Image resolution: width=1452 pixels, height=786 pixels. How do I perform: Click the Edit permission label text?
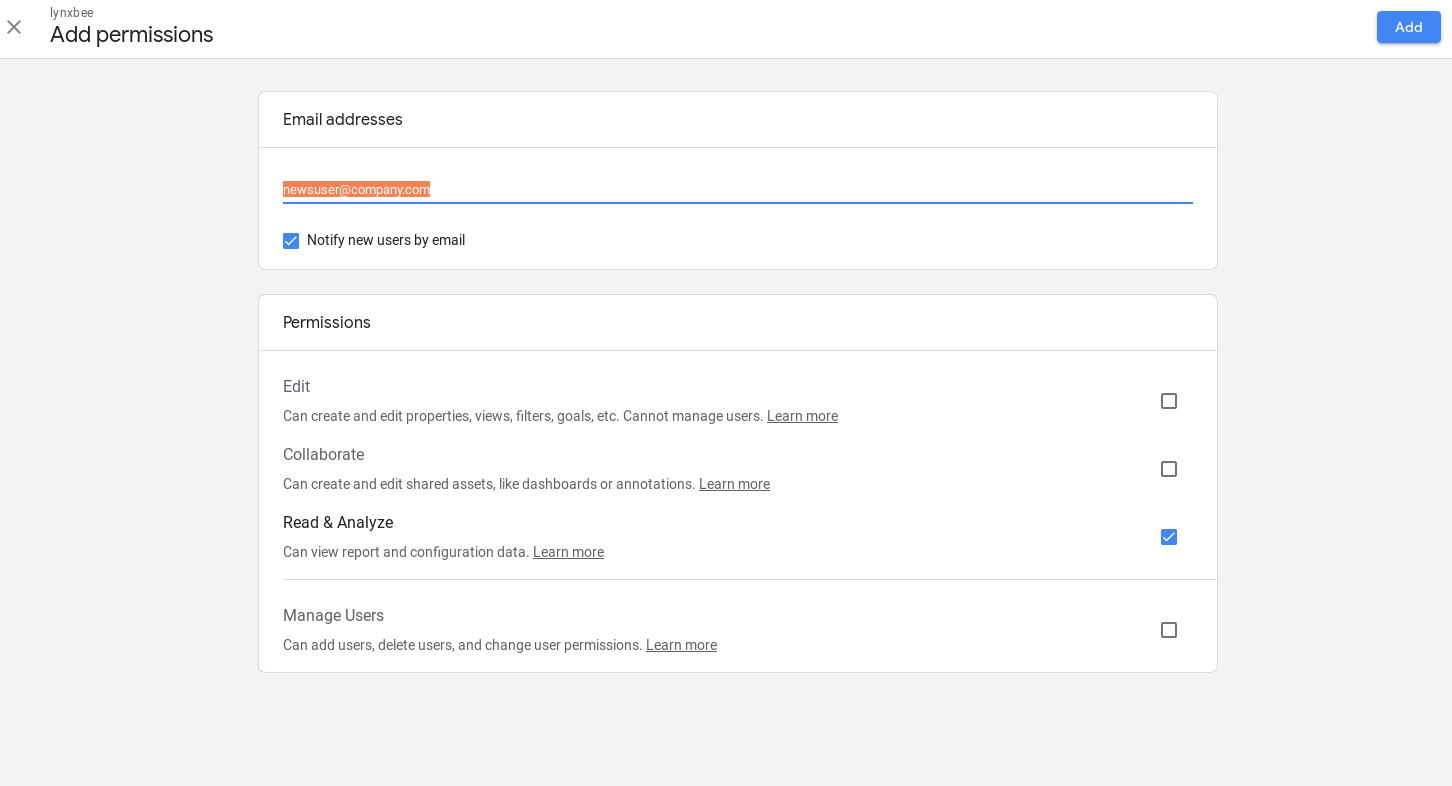[296, 386]
